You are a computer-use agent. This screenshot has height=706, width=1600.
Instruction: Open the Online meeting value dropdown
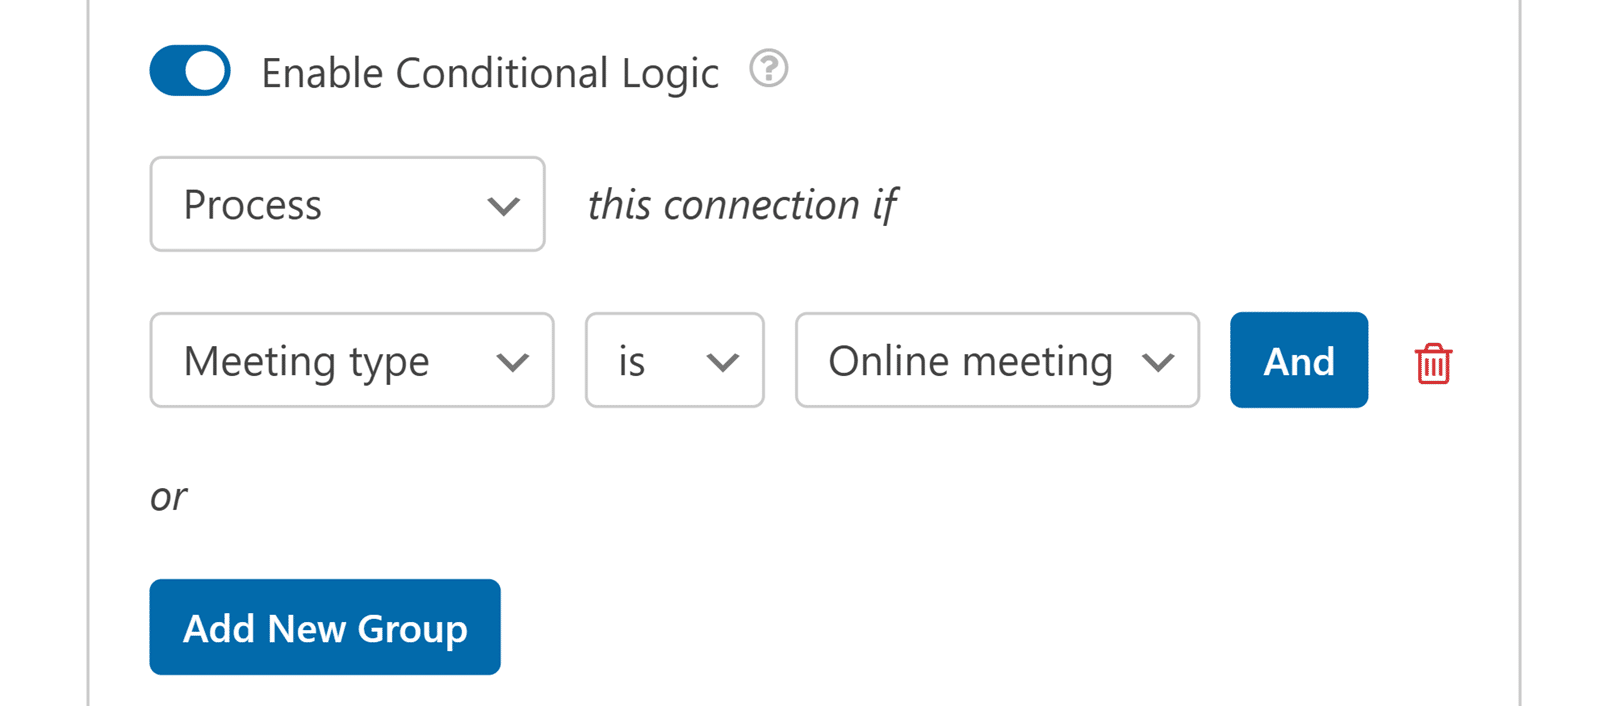pos(996,360)
